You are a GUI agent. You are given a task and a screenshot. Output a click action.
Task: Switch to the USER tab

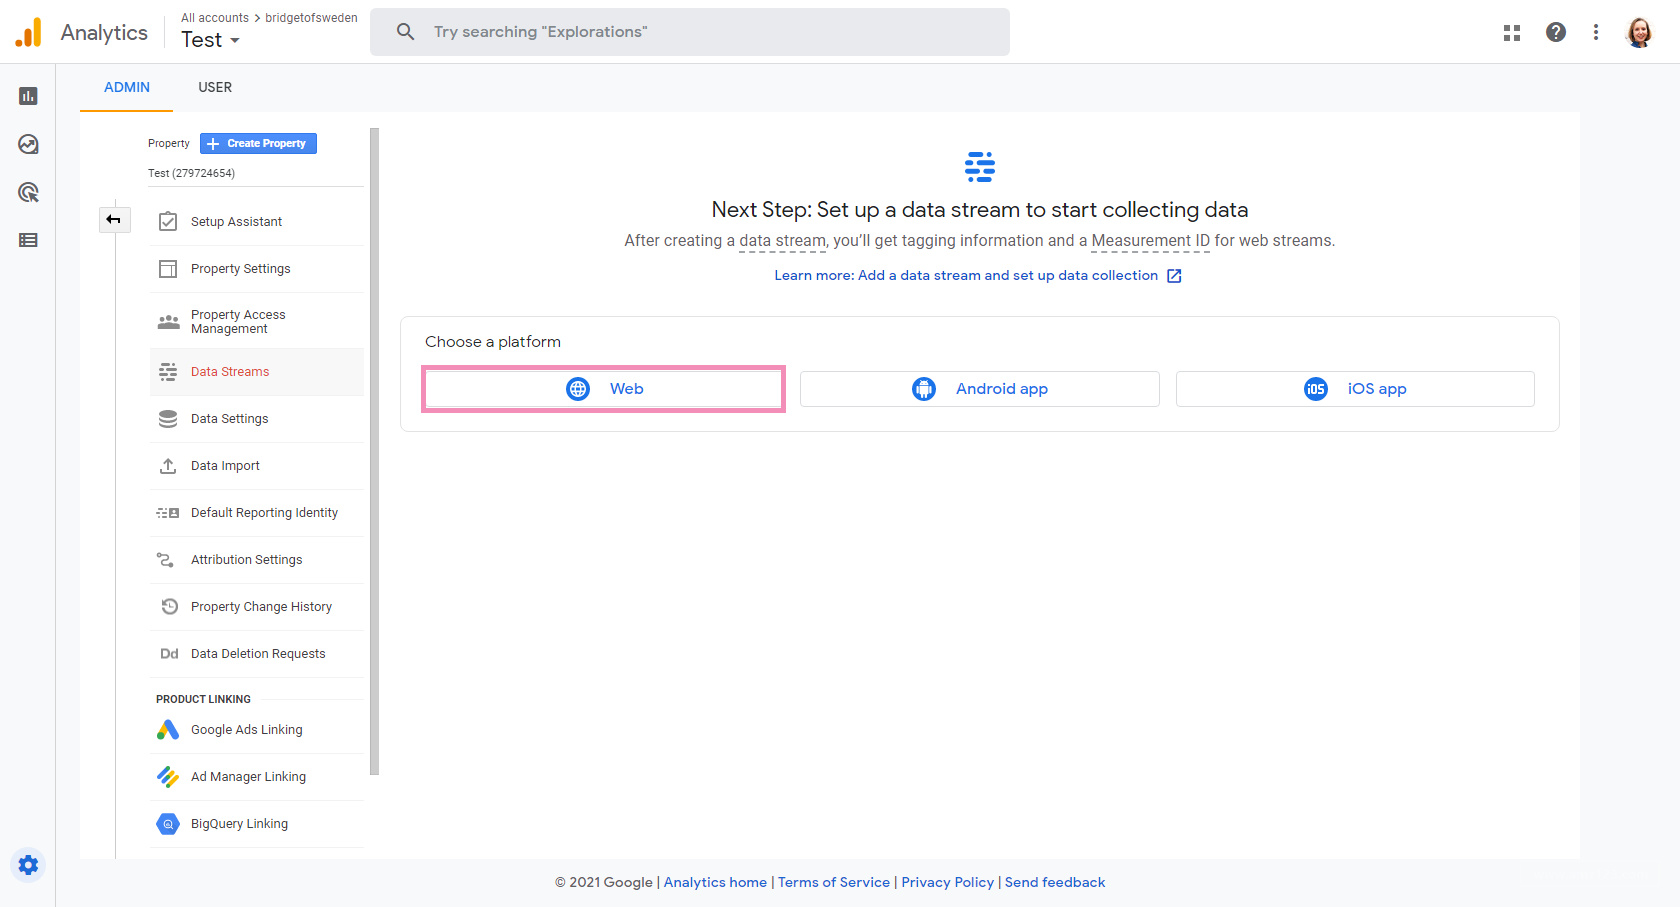point(215,87)
